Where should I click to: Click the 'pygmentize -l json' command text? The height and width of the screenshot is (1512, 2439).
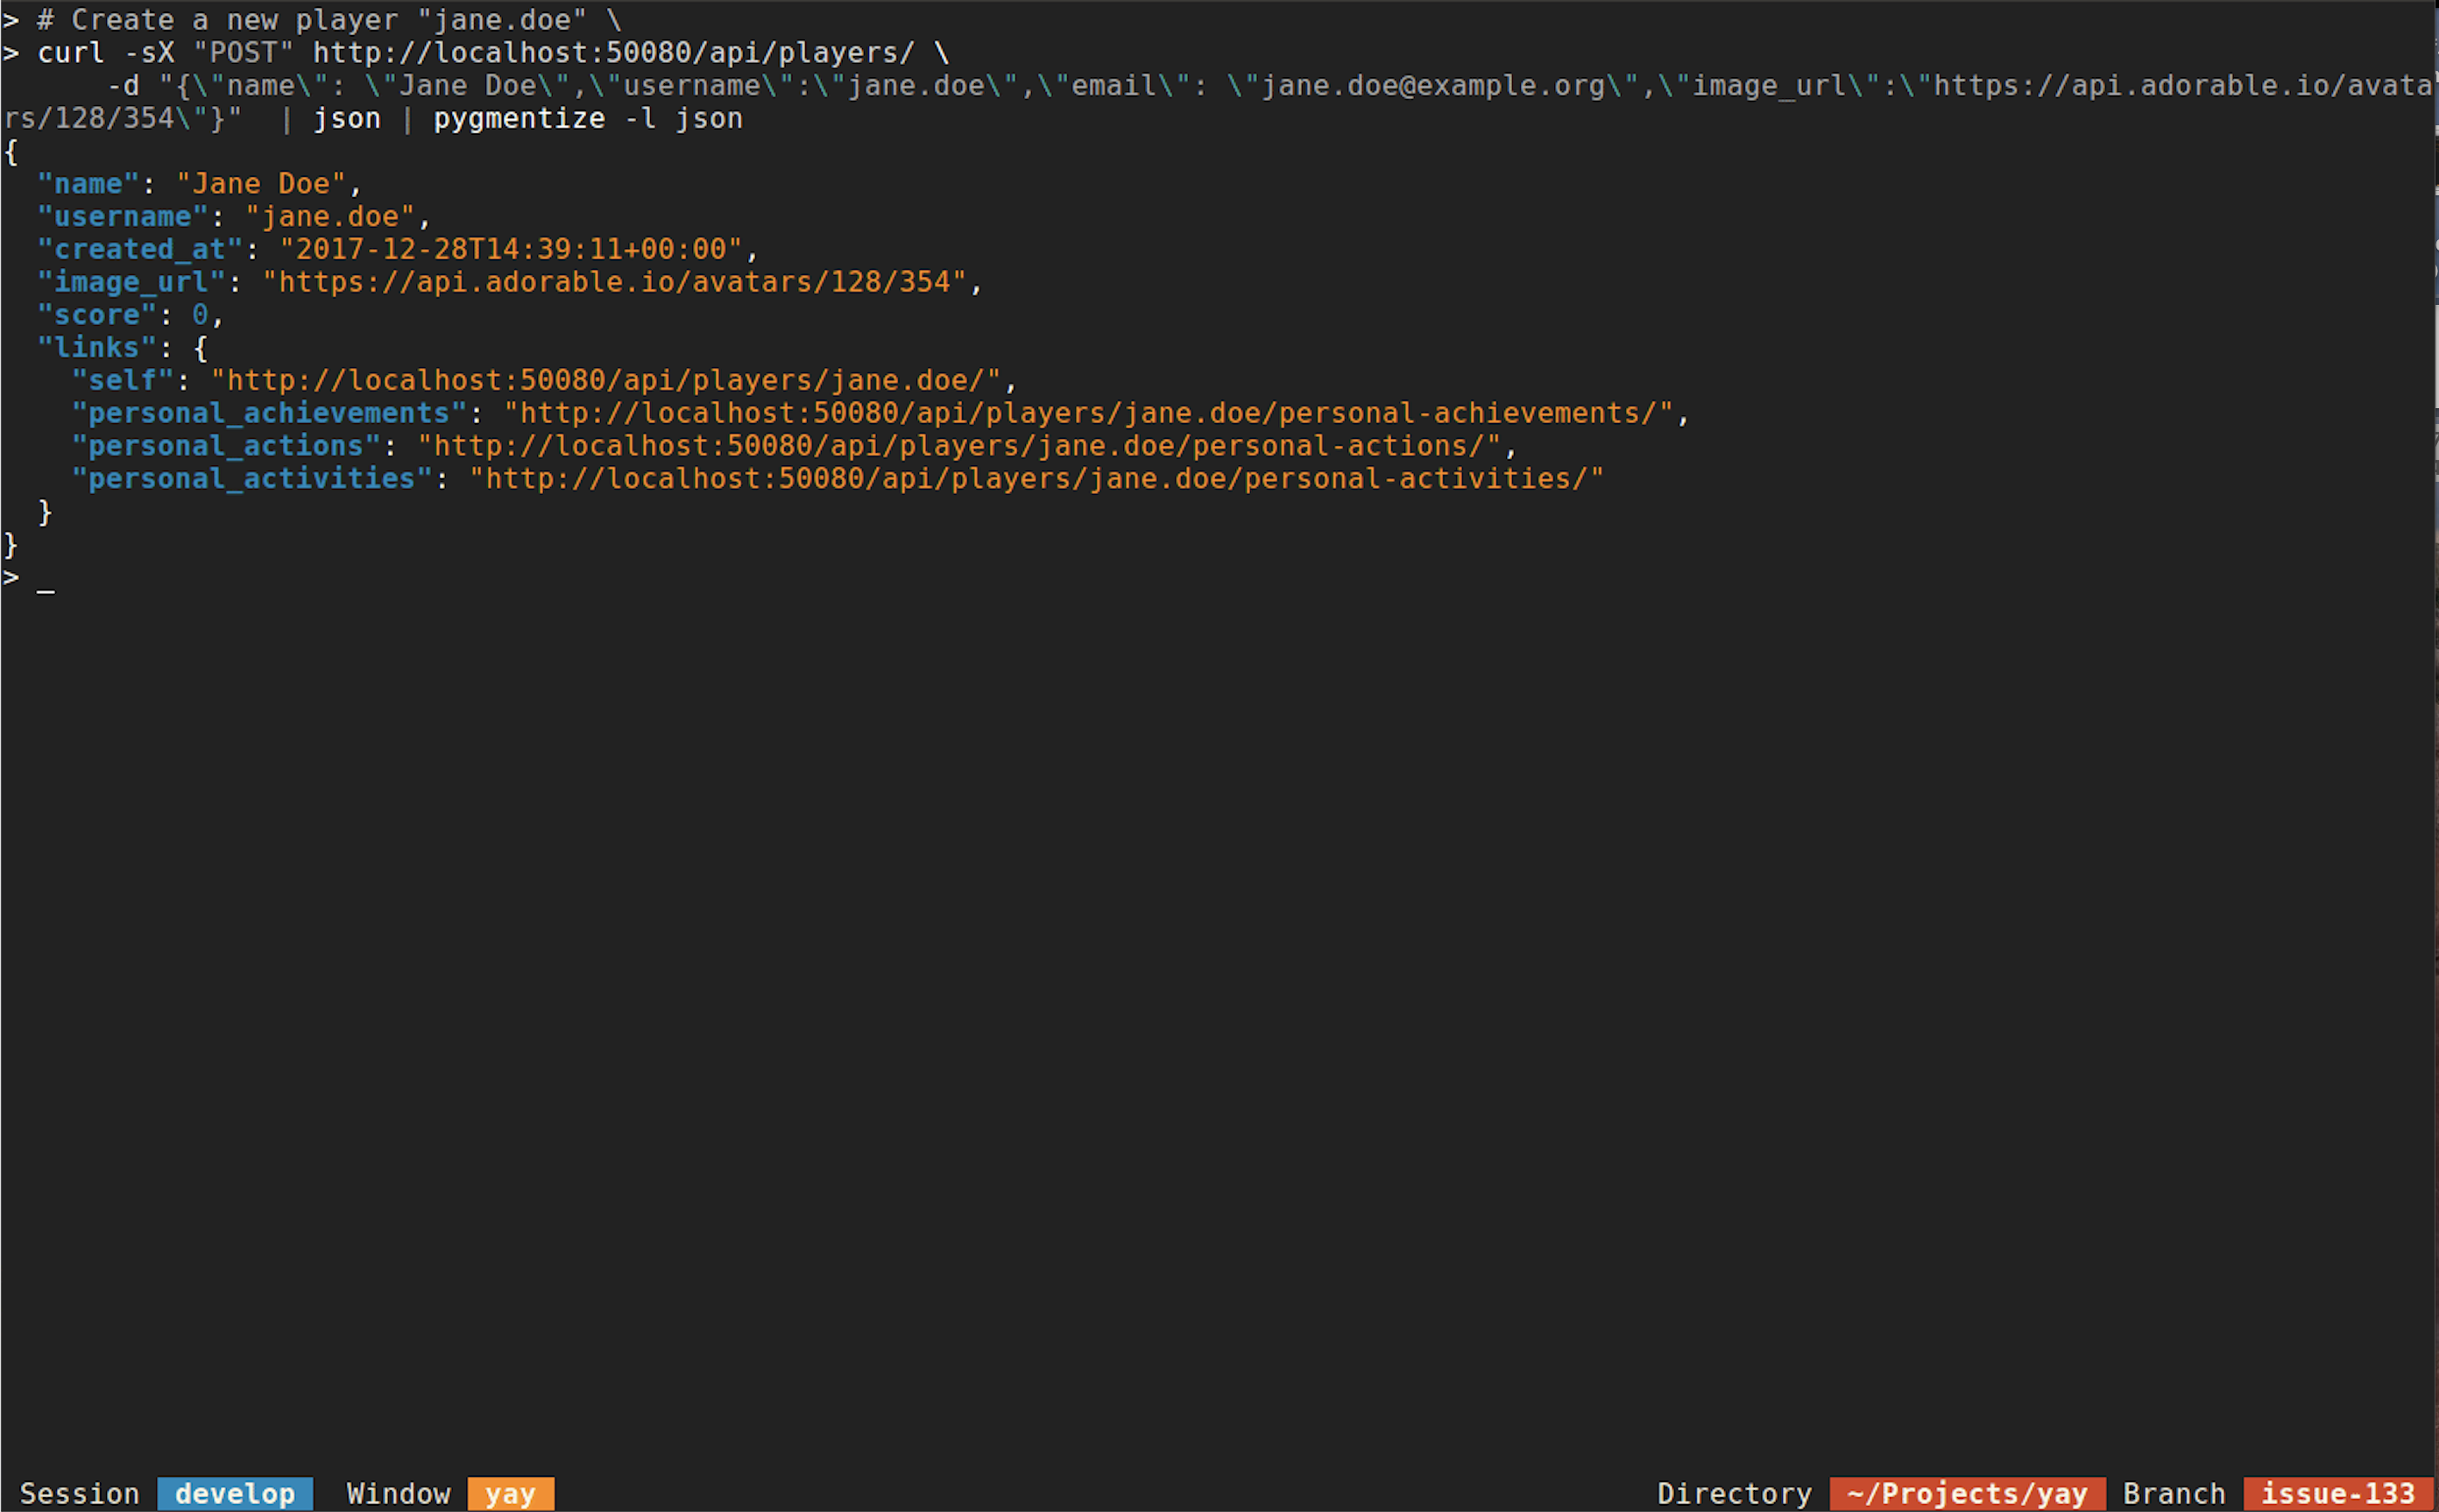click(587, 119)
